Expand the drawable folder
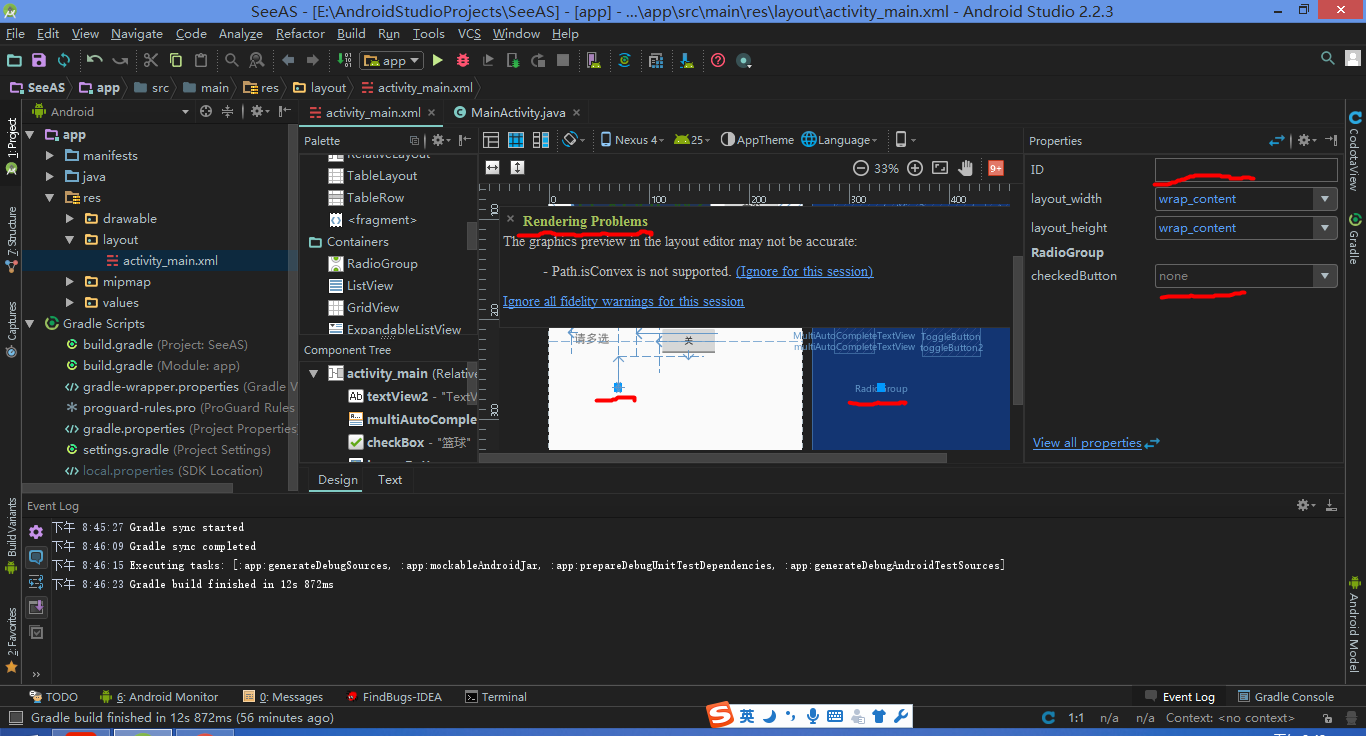 [x=70, y=219]
